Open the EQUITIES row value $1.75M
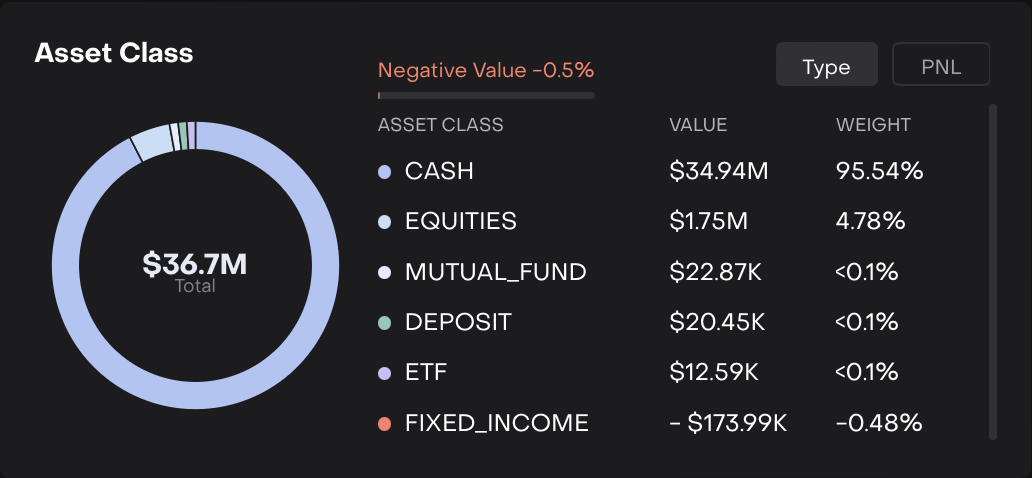 click(708, 222)
